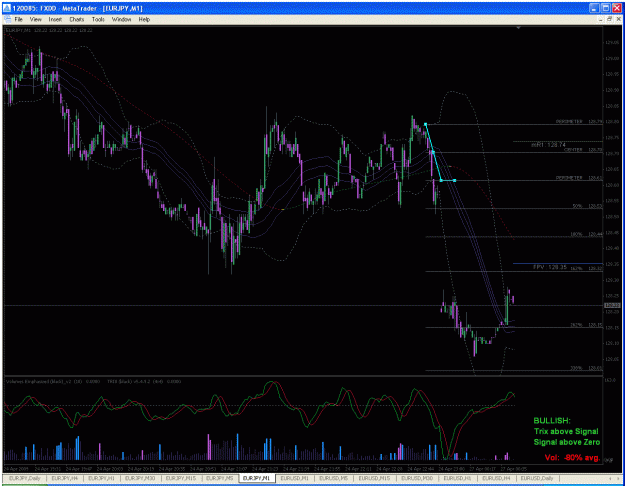Click the chart shift triangle marker
This screenshot has height=486, width=625.
[518, 28]
